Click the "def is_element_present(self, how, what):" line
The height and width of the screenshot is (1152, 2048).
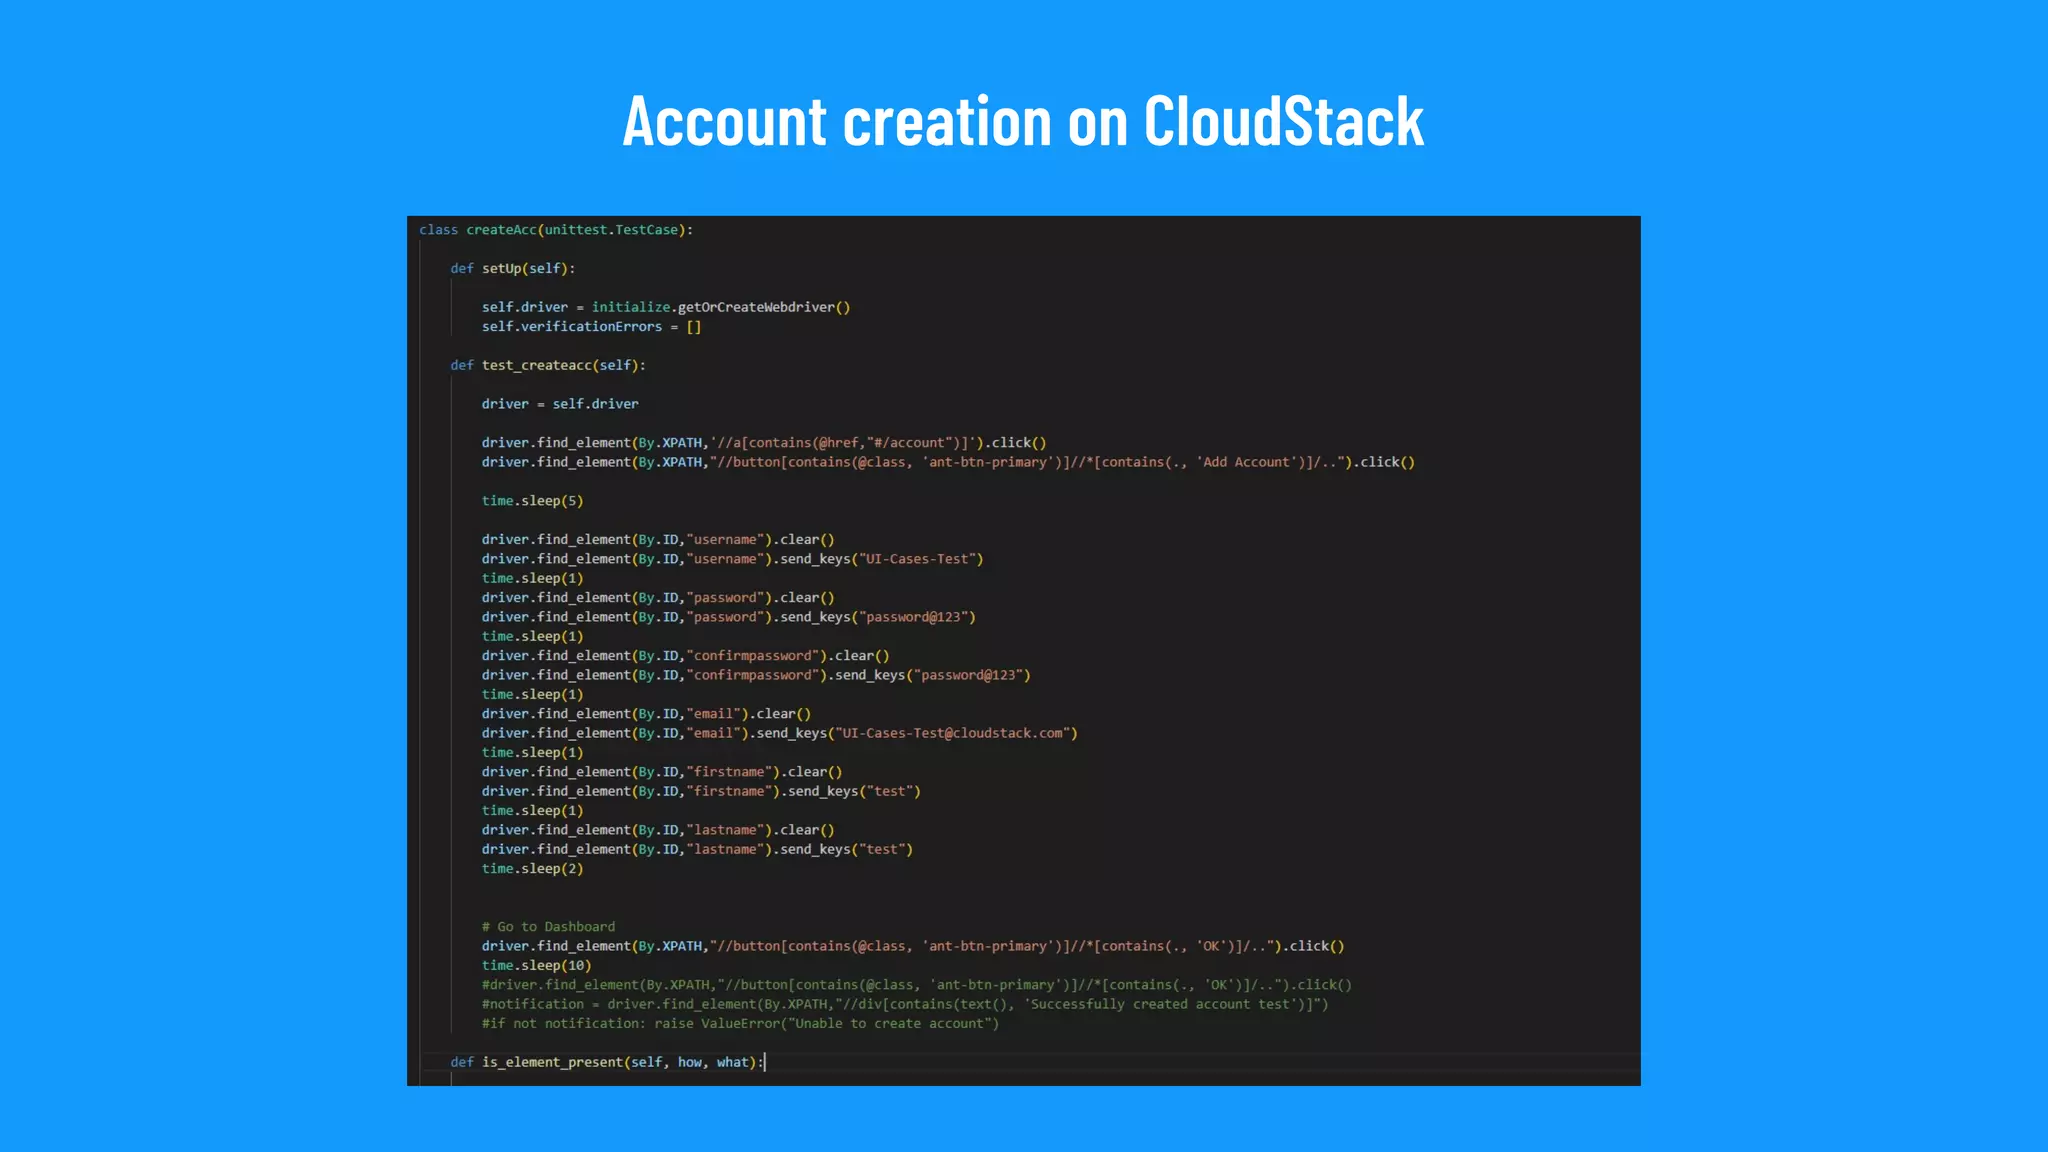tap(607, 1062)
